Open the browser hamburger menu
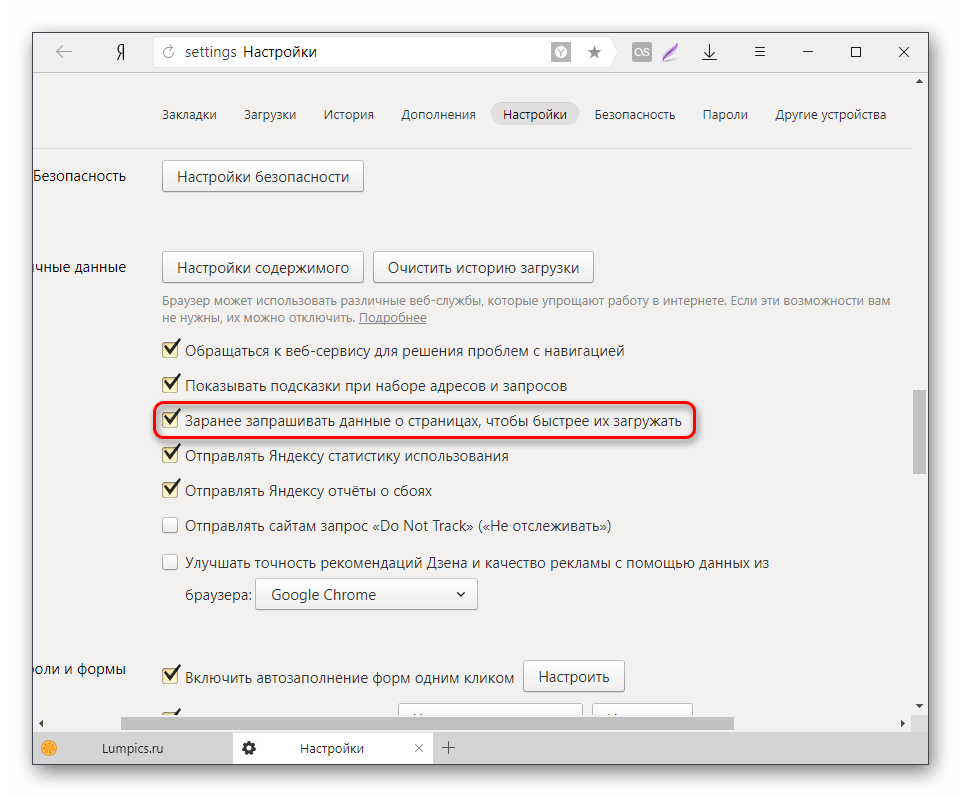Viewport: 961px width, 797px height. pos(760,52)
